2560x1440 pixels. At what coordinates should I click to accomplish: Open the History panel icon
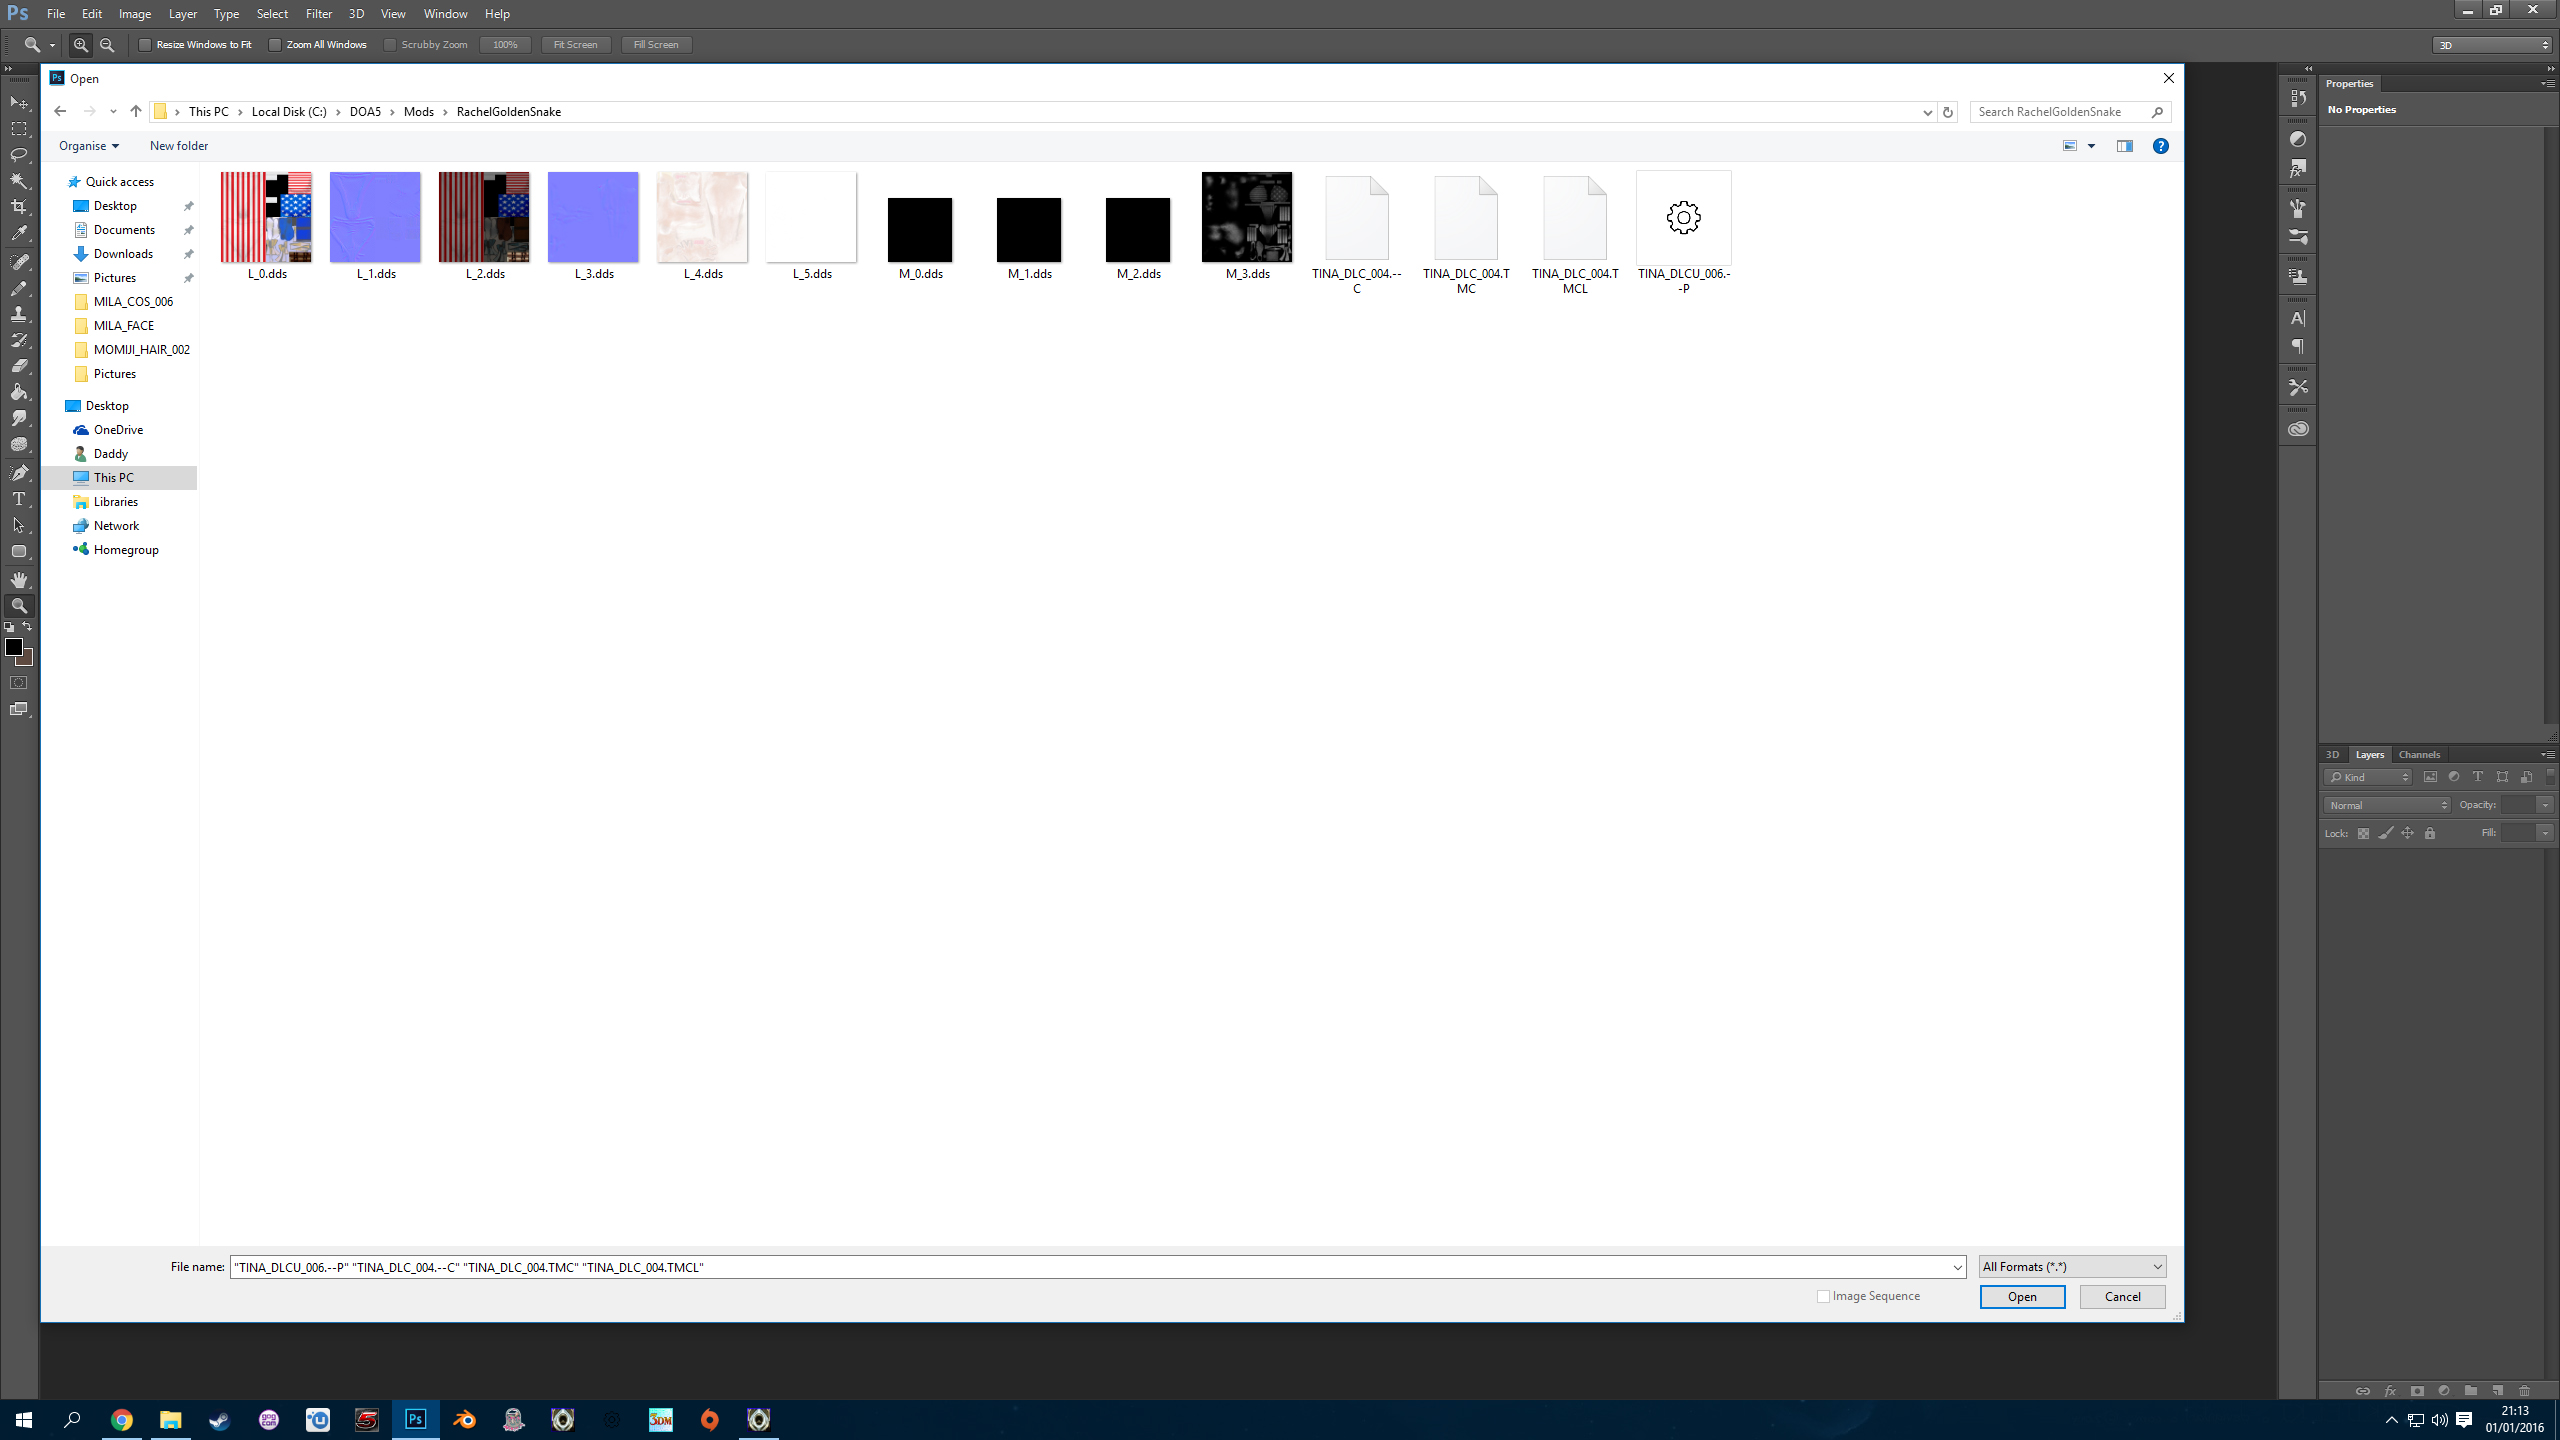(x=2298, y=99)
